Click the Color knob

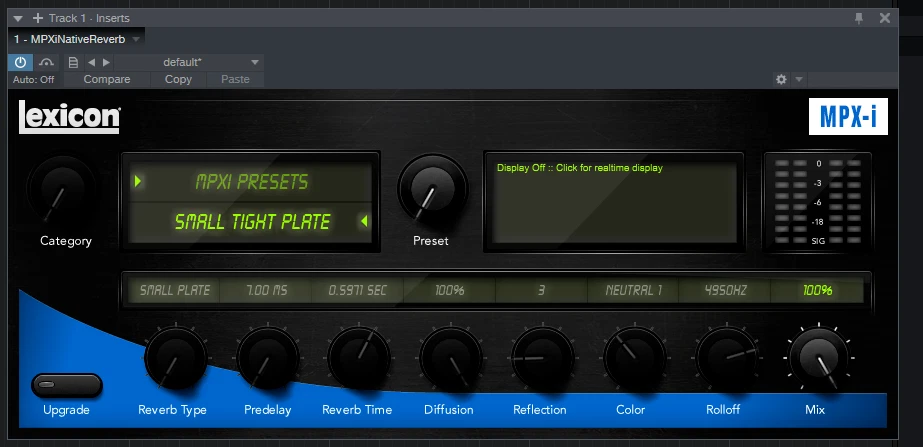pos(635,357)
